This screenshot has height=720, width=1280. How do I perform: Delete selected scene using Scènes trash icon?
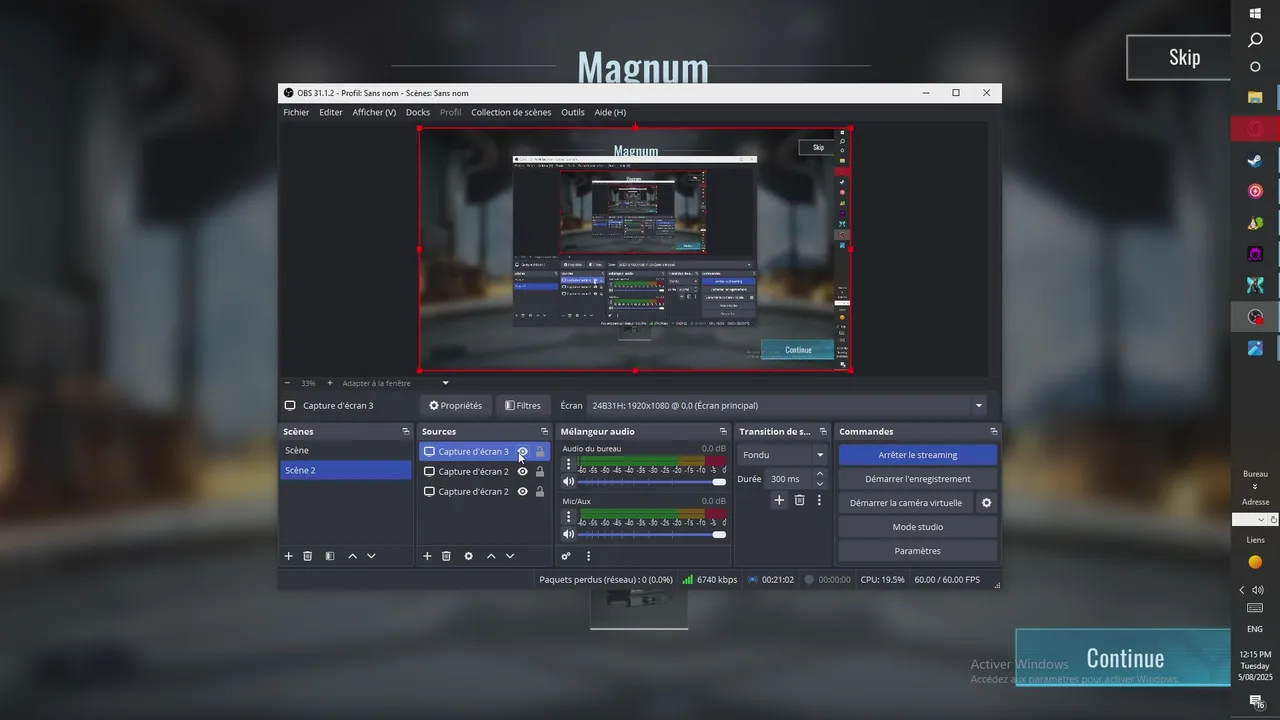[308, 556]
